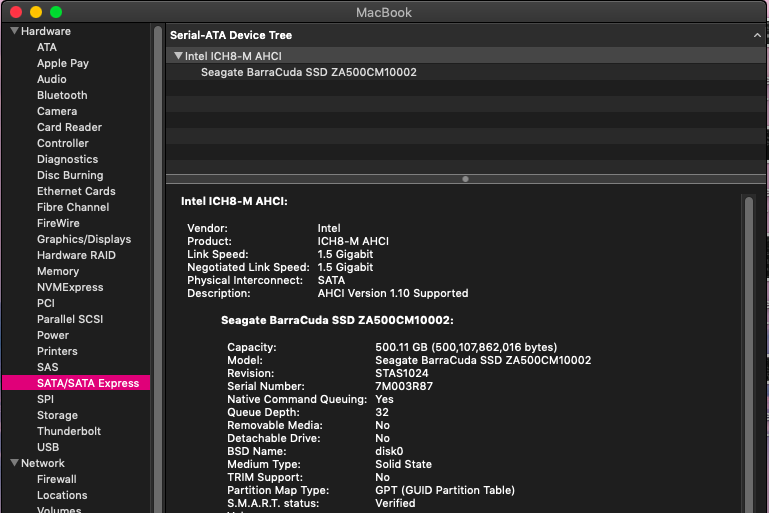
Task: Select Camera in the sidebar
Action: pyautogui.click(x=57, y=111)
